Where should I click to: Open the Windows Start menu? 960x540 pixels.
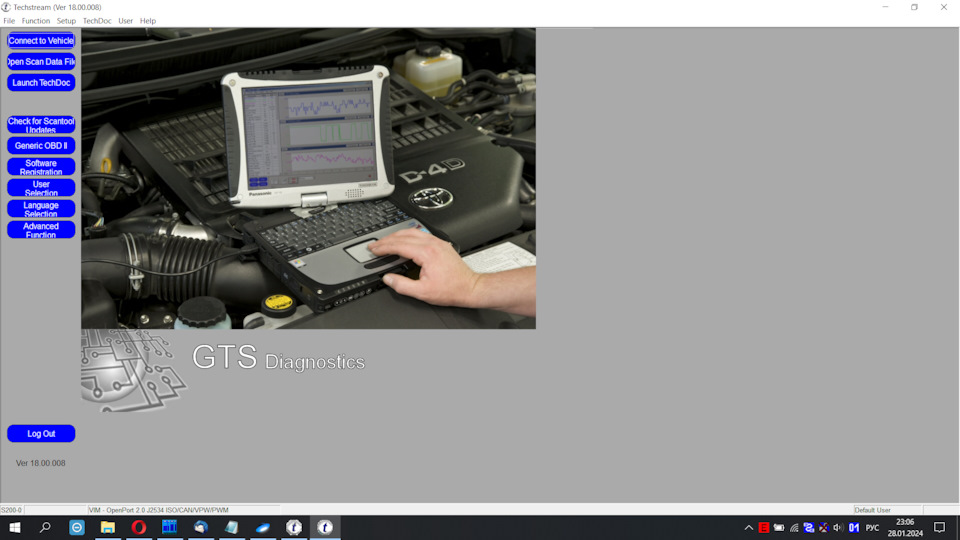click(x=15, y=527)
